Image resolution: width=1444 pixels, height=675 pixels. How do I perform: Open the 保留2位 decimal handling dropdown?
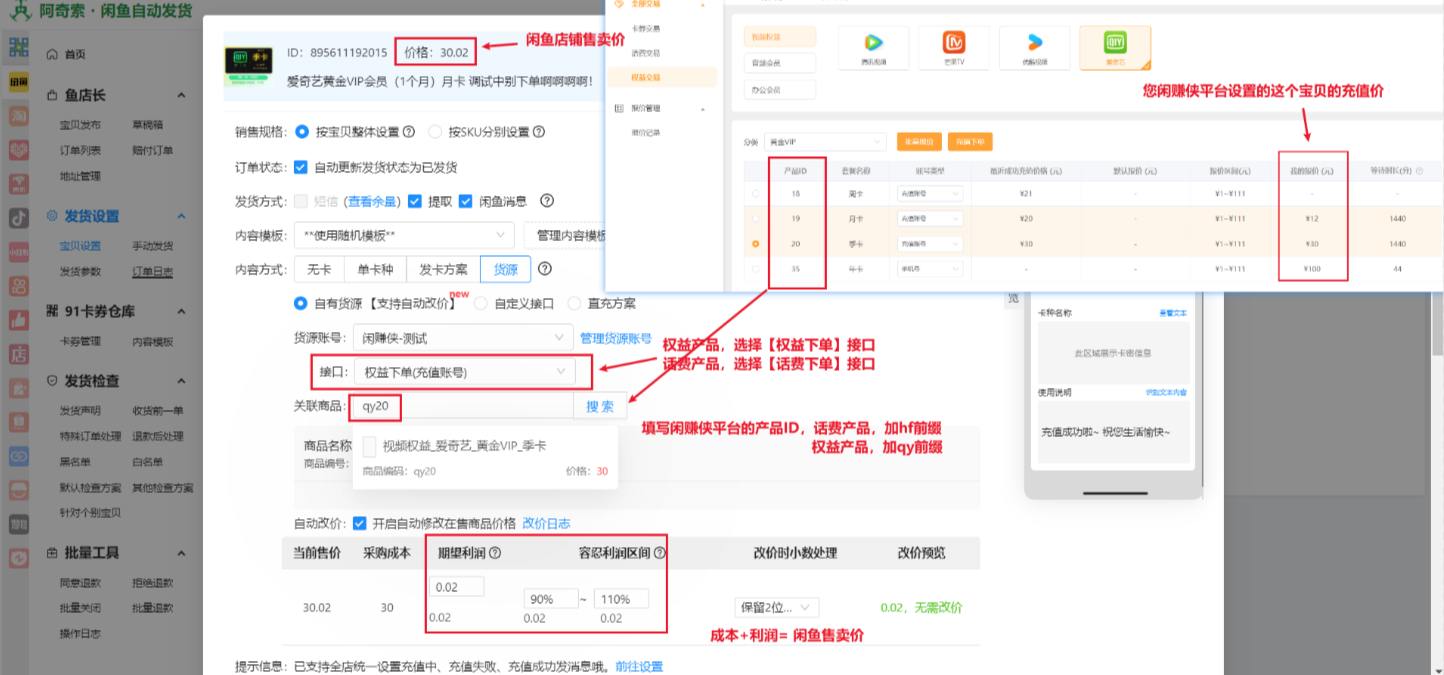click(x=776, y=607)
